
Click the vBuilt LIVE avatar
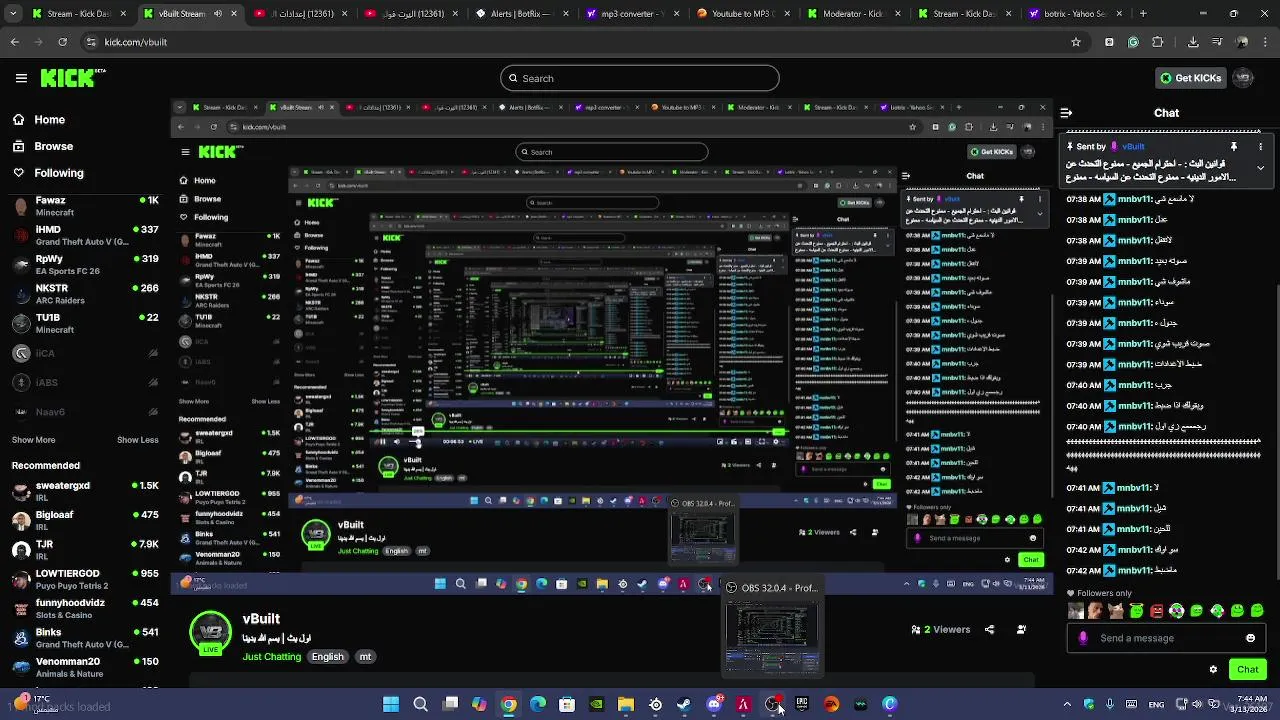tap(210, 633)
